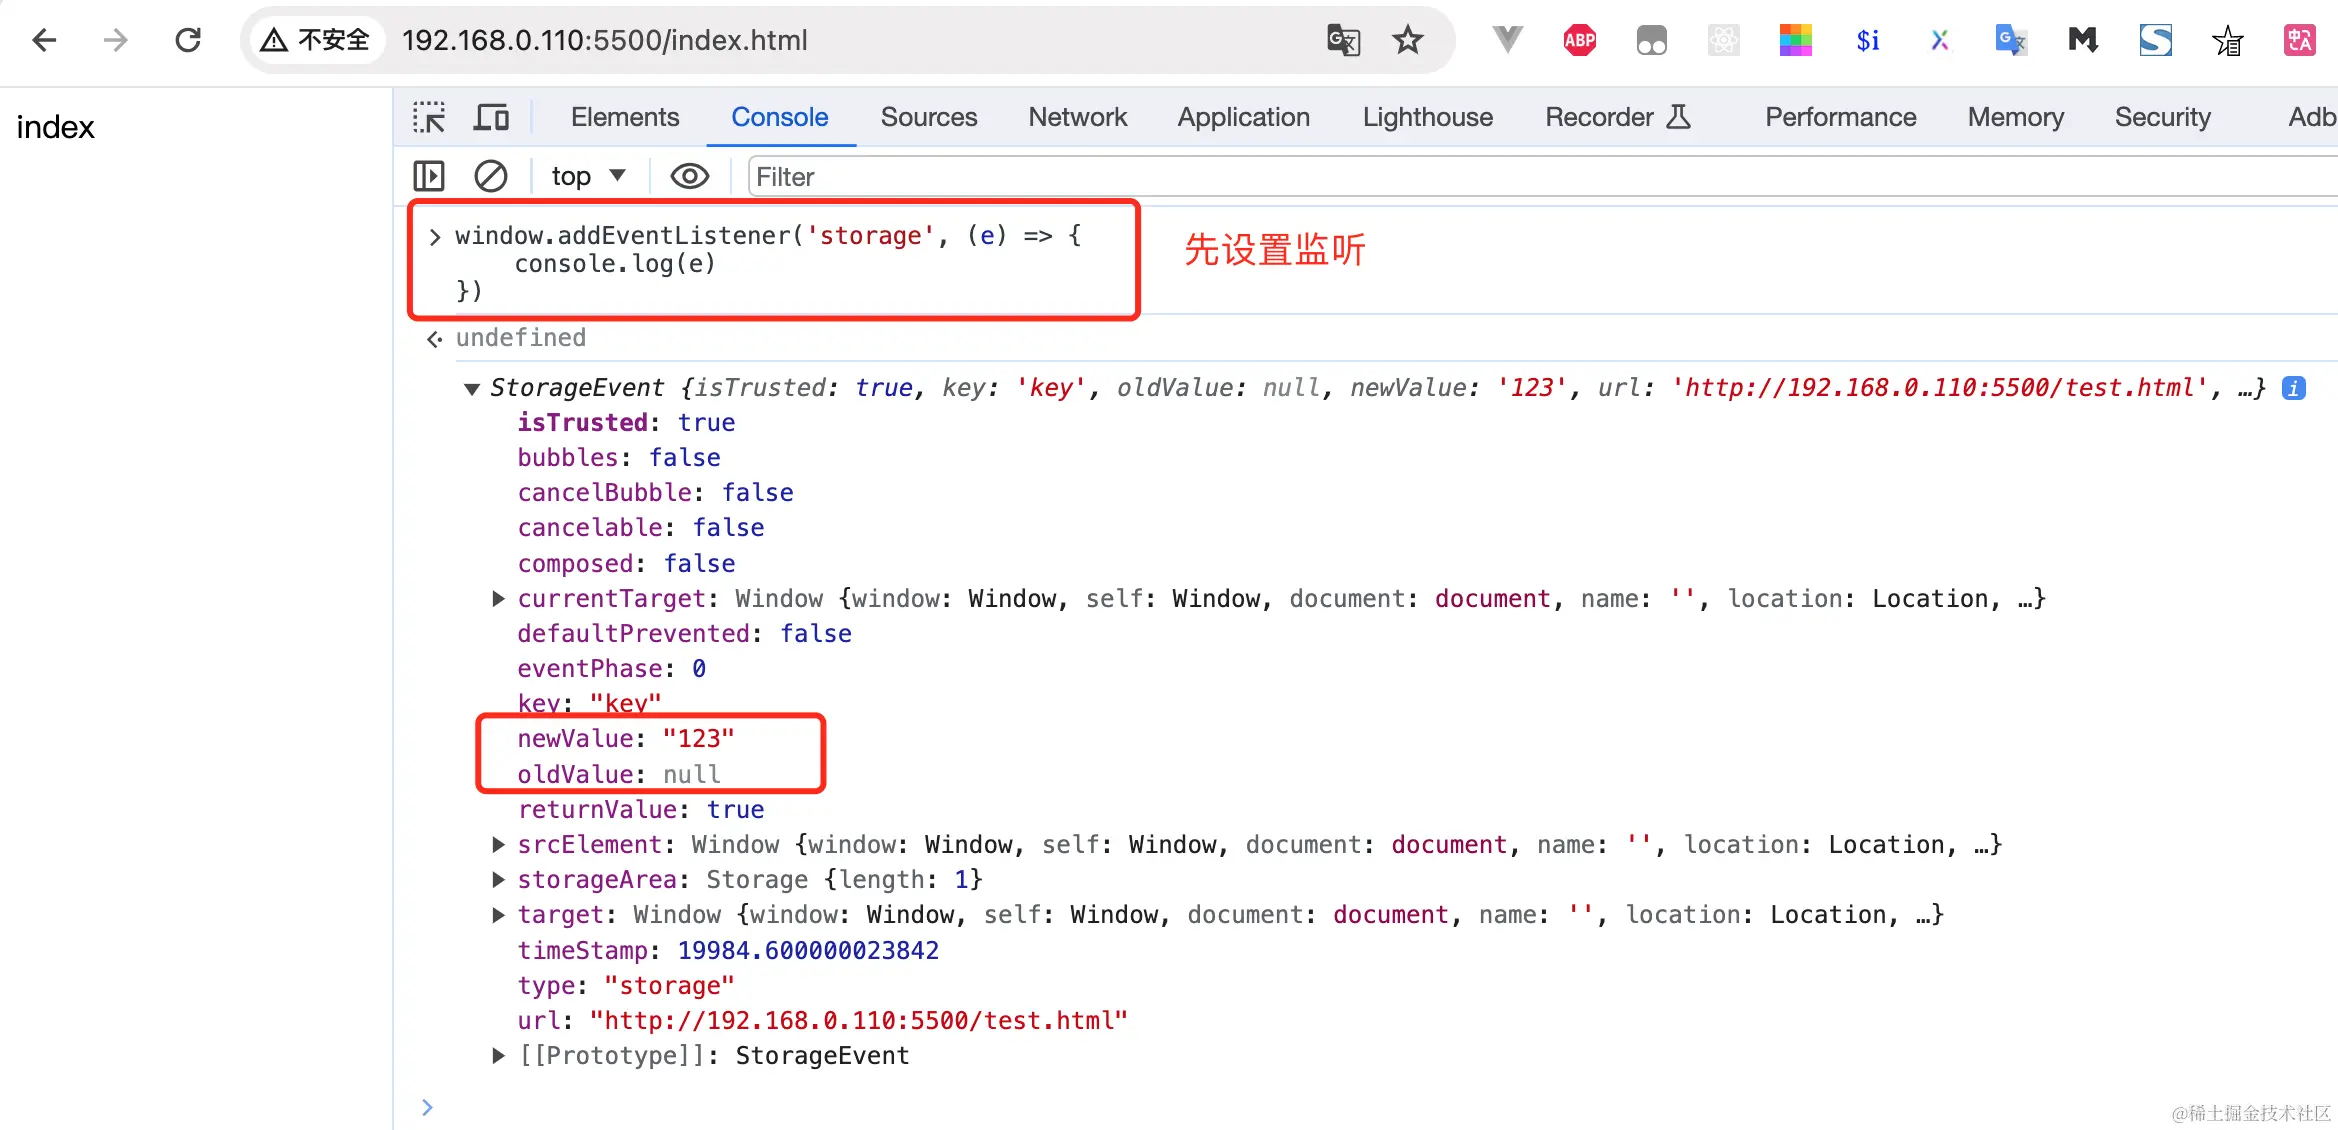Viewport: 2338px width, 1130px height.
Task: Bookmark this page with the star icon
Action: [1407, 40]
